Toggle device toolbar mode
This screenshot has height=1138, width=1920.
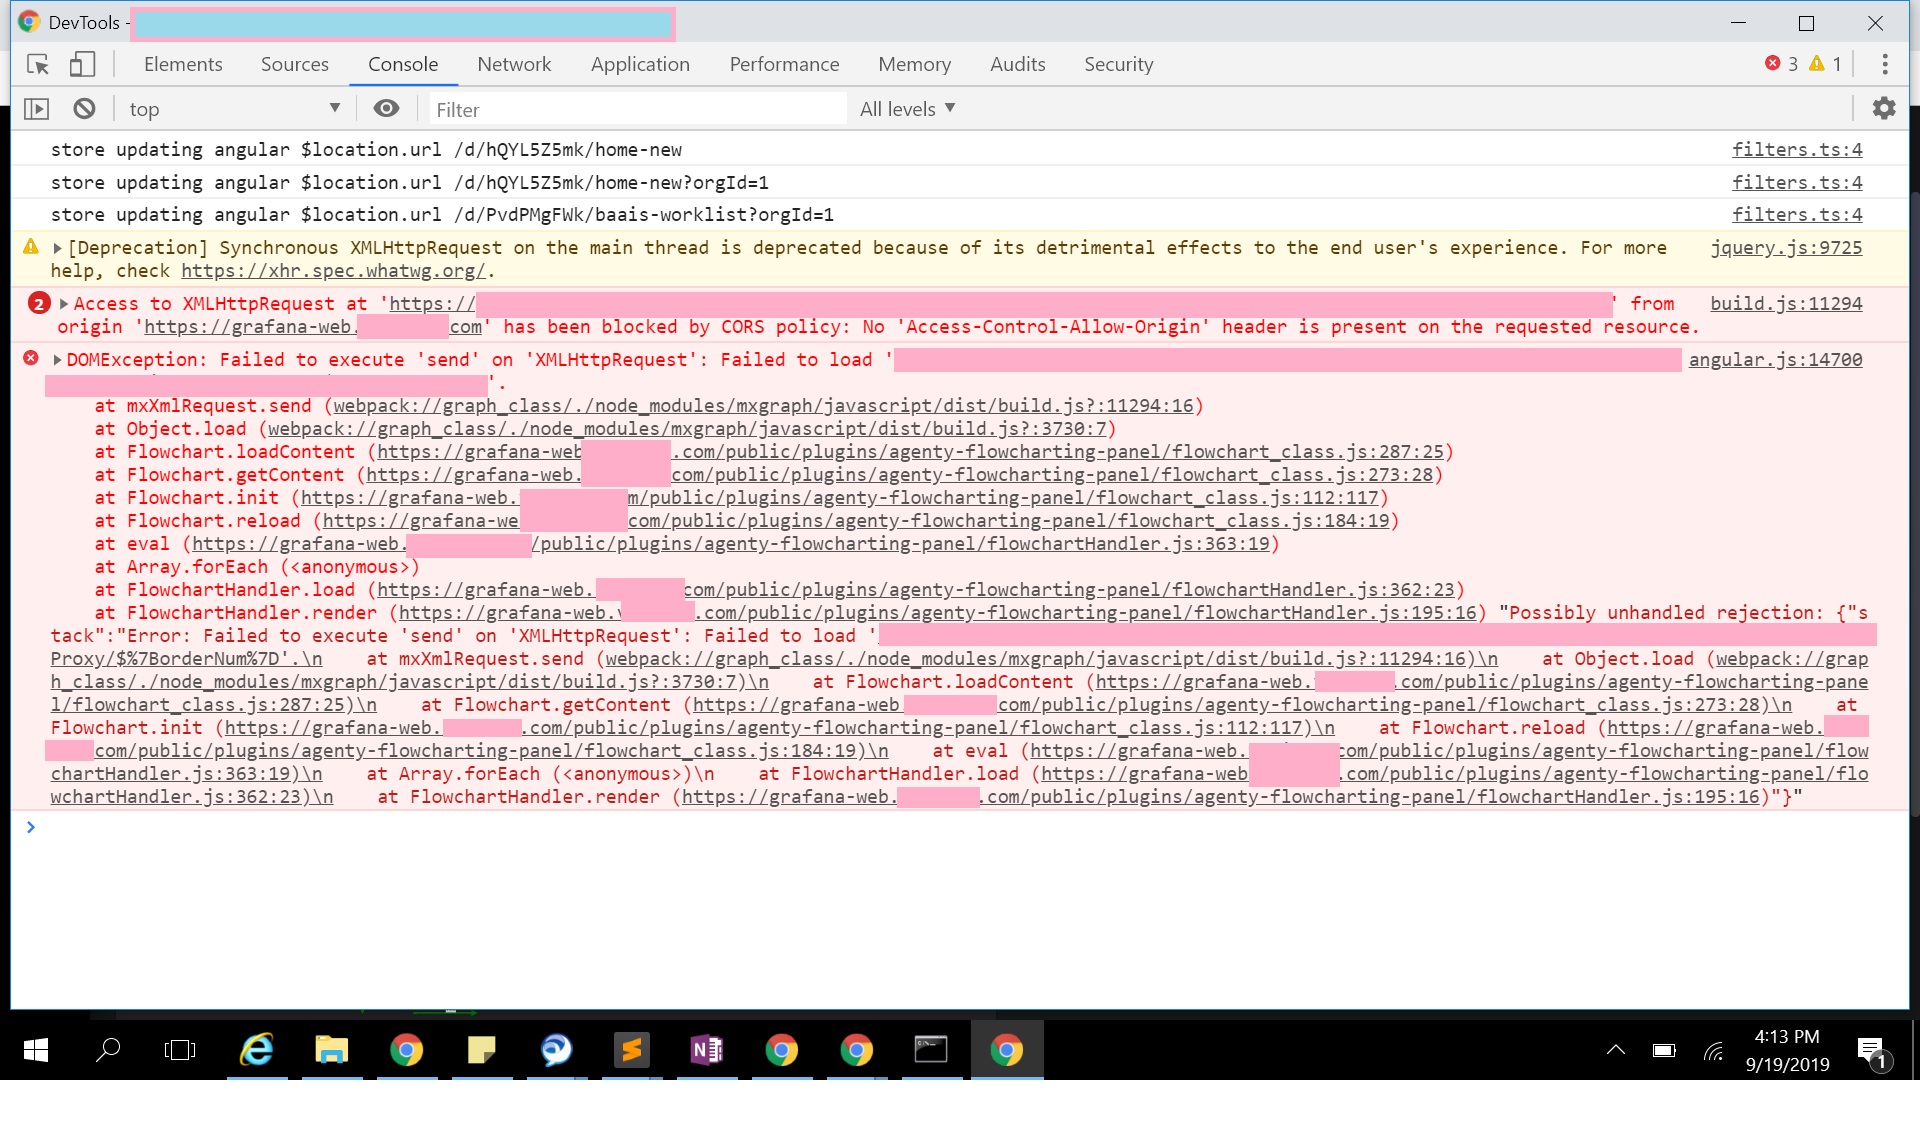tap(83, 64)
